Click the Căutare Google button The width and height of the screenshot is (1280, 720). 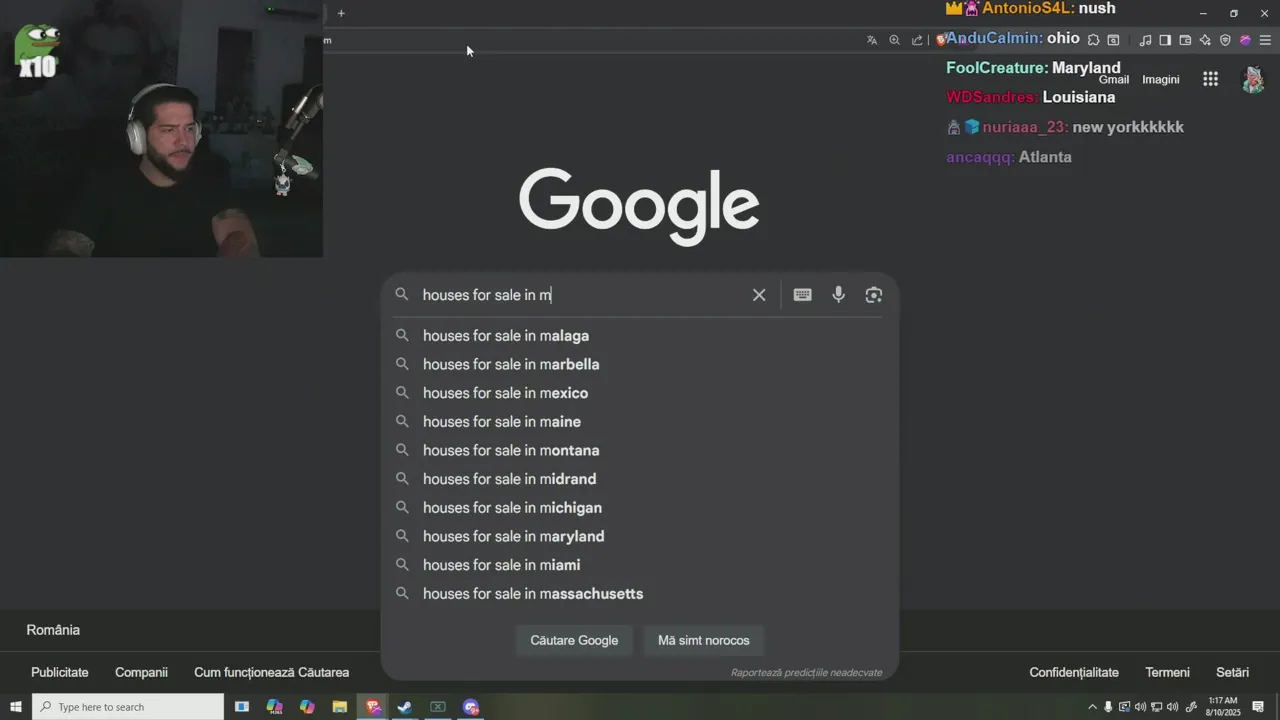[574, 640]
